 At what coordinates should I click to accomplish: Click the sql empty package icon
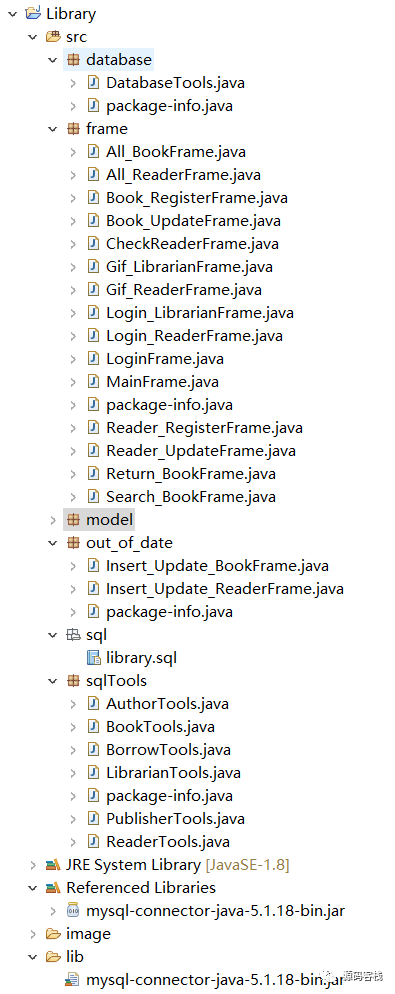74,635
